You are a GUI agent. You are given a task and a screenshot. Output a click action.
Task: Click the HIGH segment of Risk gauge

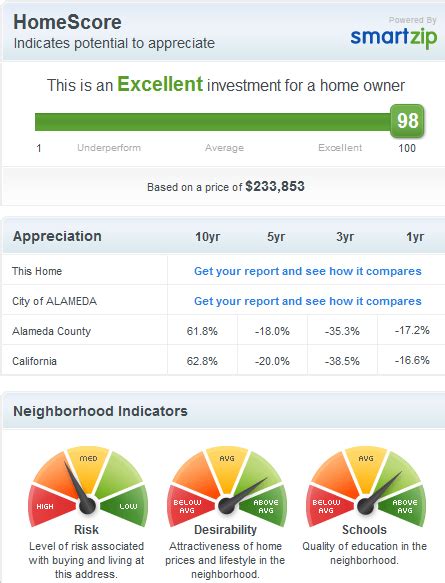[50, 506]
